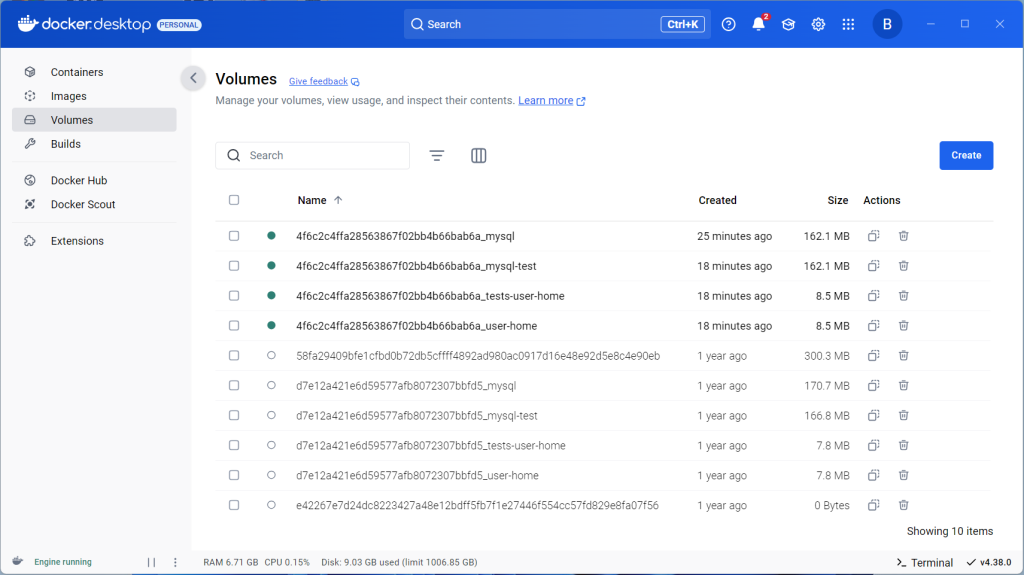
Task: Pause the Docker engine in status bar
Action: point(152,562)
